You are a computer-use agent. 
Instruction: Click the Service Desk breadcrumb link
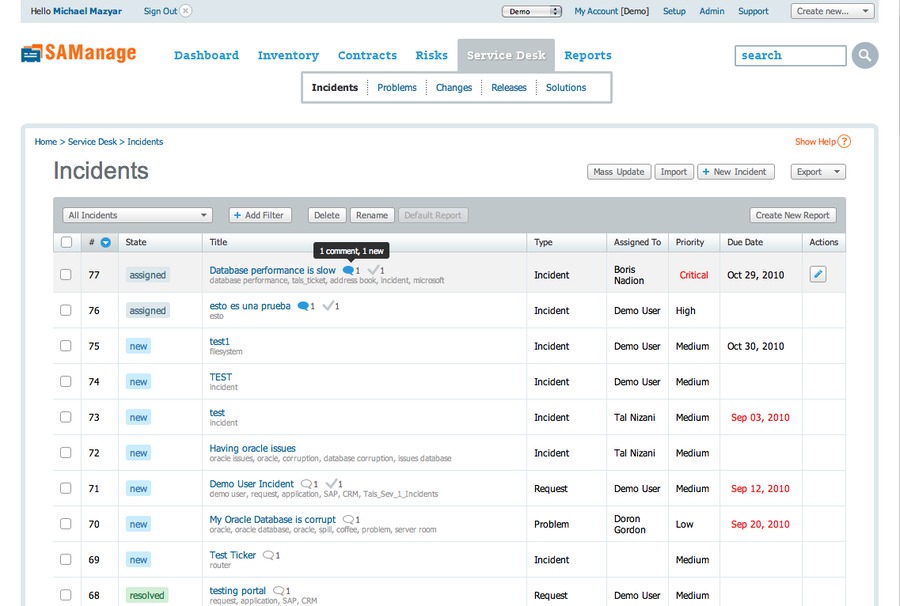(92, 142)
